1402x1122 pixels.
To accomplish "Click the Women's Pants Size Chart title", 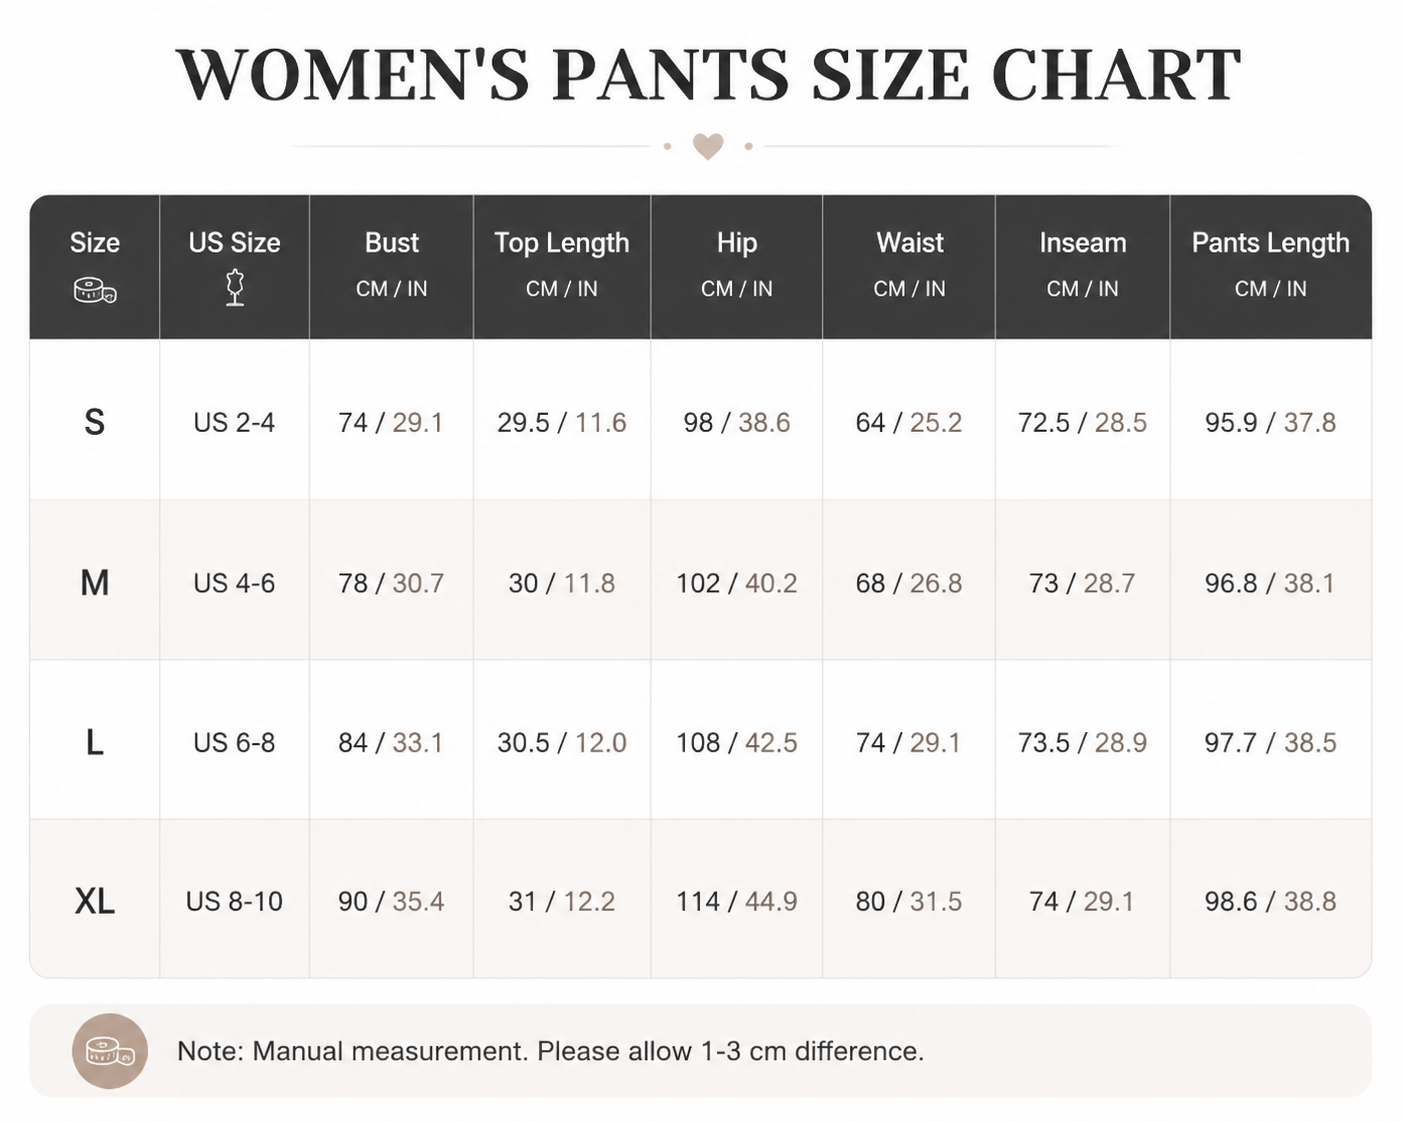I will 708,75.
